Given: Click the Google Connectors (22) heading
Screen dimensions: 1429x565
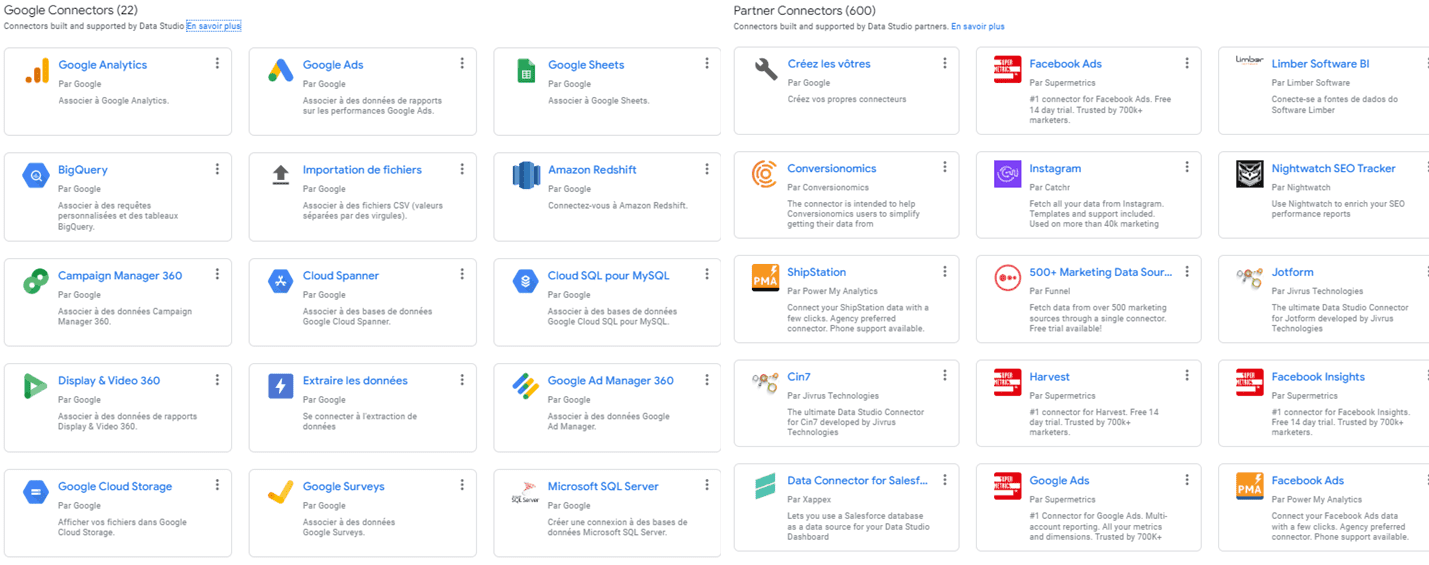Looking at the screenshot, I should pyautogui.click(x=71, y=10).
